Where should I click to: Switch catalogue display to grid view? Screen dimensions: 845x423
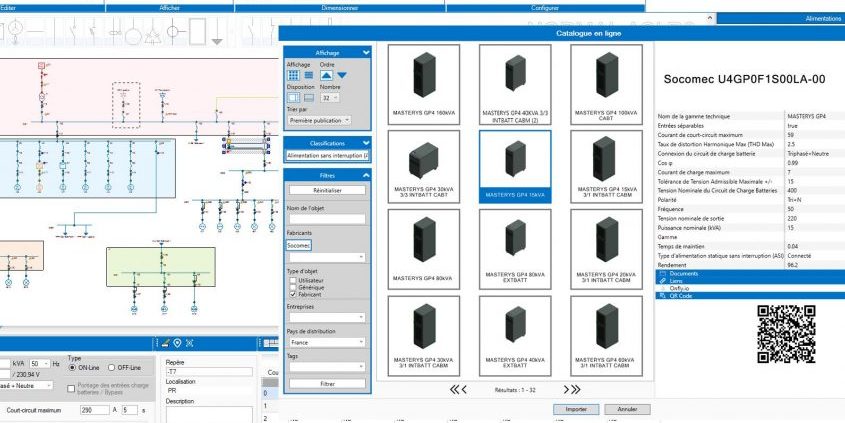click(293, 75)
